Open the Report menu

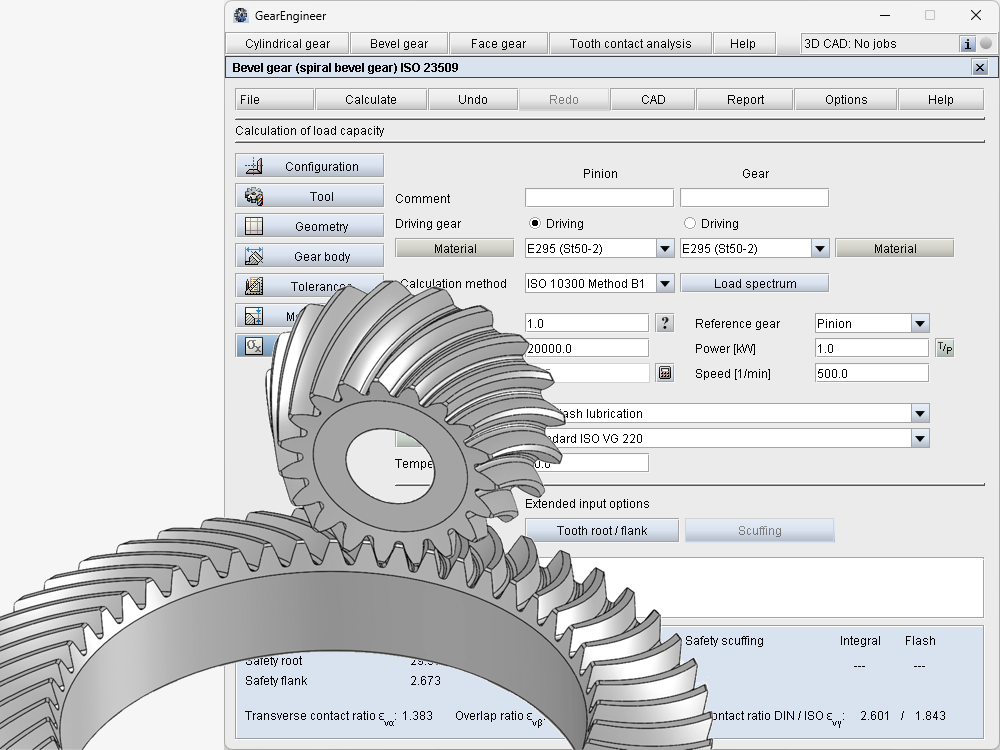click(x=745, y=99)
